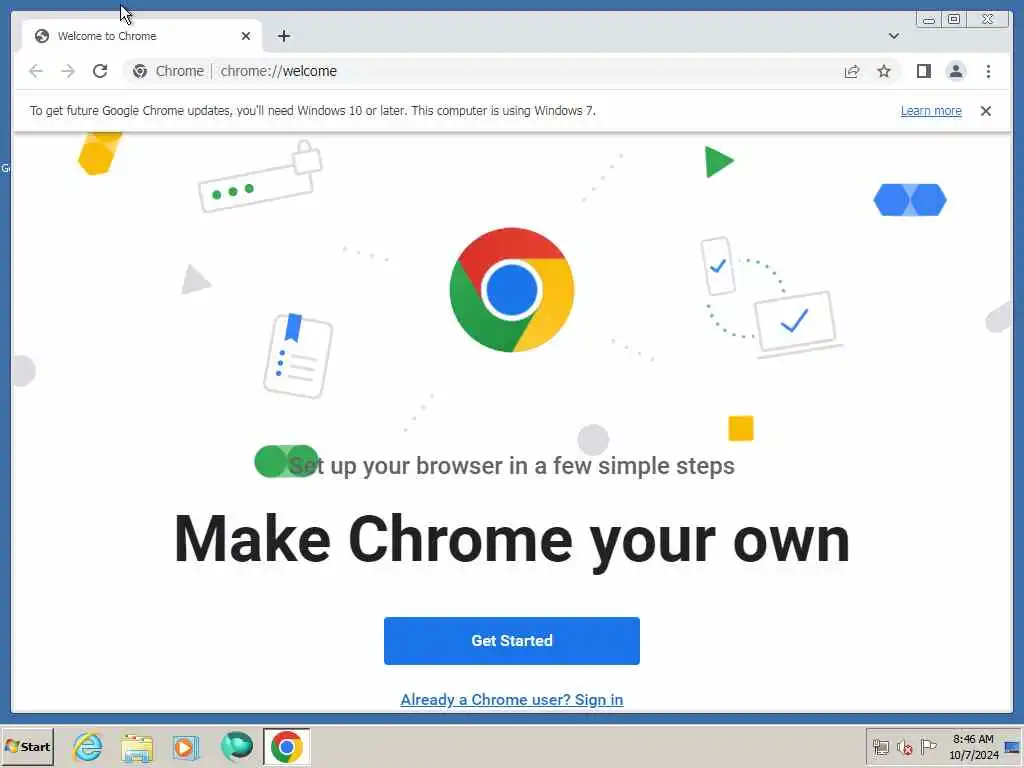The width and height of the screenshot is (1024, 768).
Task: Restore down the Chrome window
Action: (x=954, y=19)
